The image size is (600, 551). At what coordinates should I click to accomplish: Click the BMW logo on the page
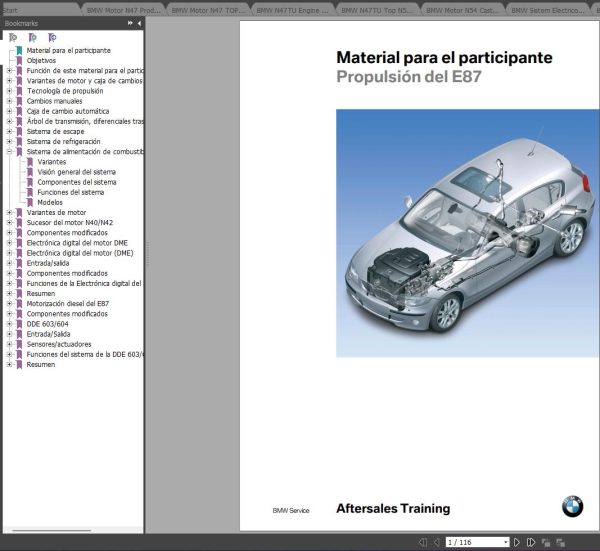(x=572, y=506)
